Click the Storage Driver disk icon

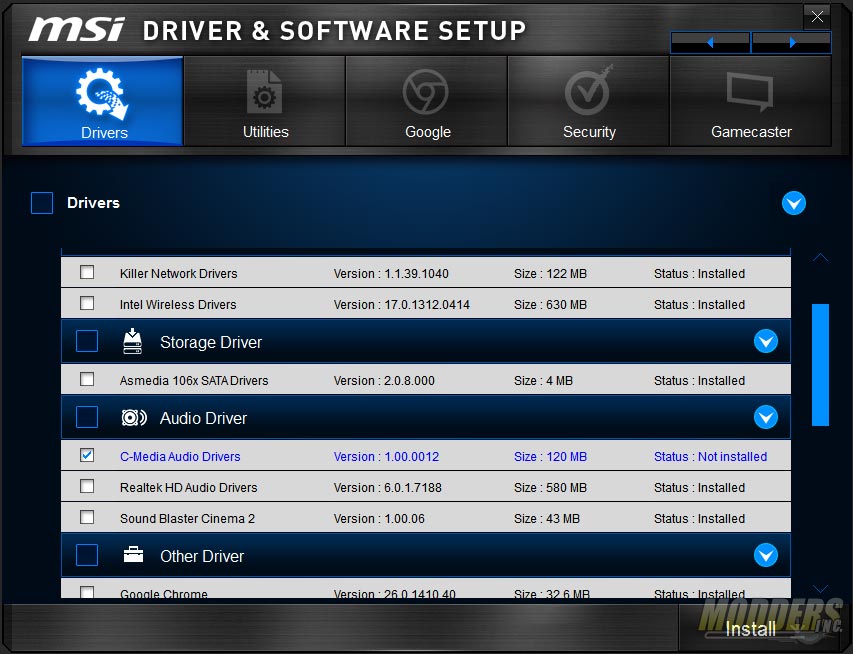coord(132,341)
